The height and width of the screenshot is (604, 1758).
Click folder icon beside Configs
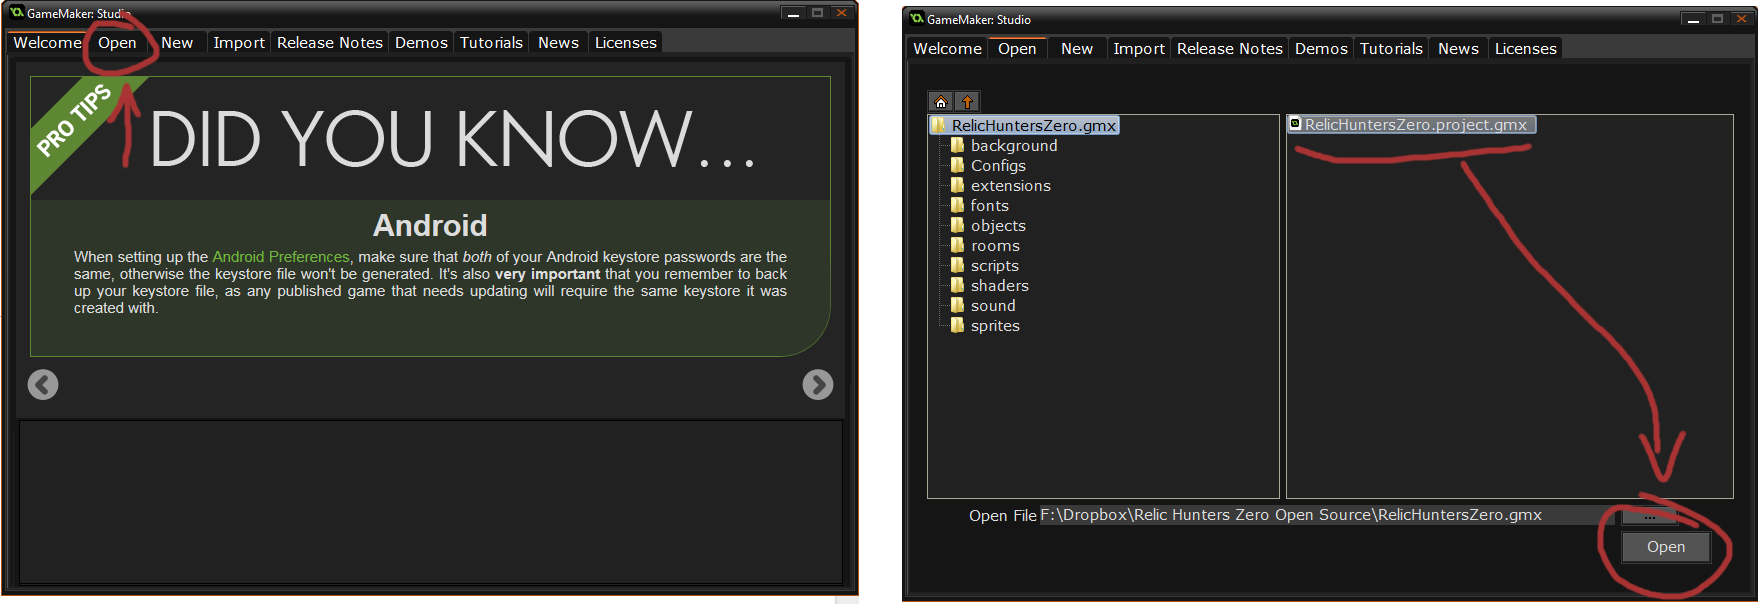coord(958,165)
